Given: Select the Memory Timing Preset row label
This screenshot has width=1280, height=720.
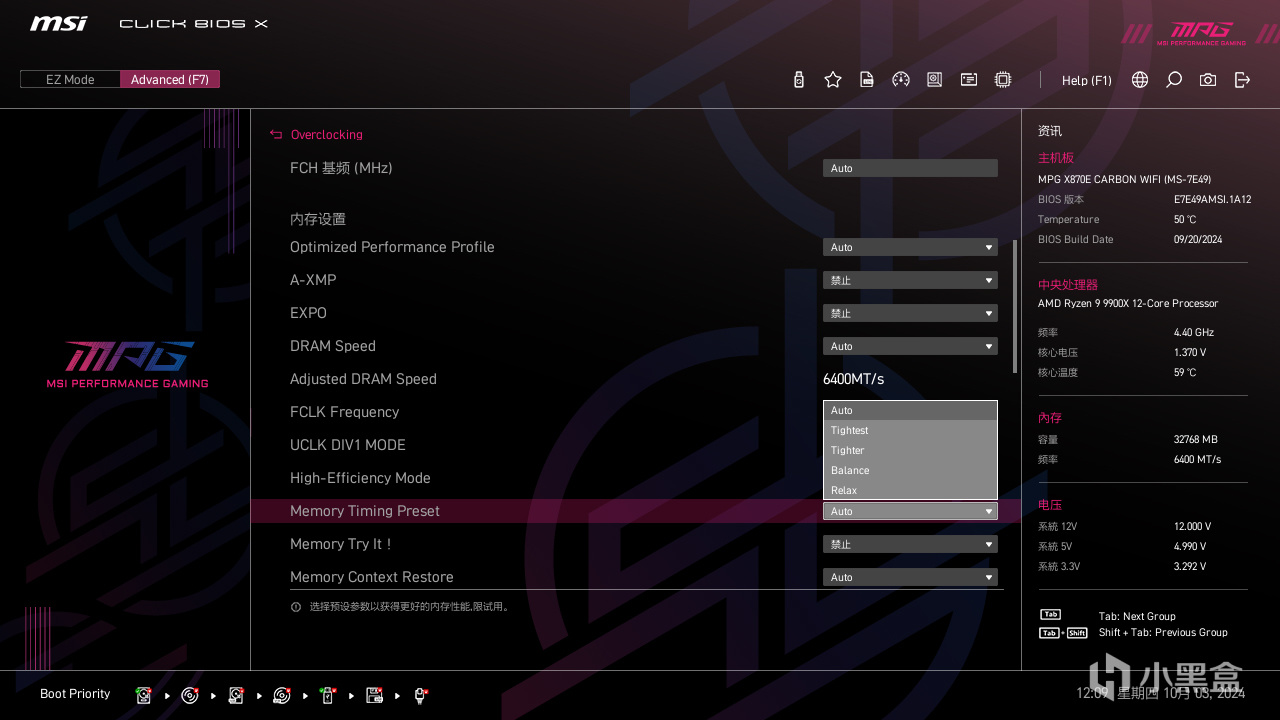Looking at the screenshot, I should [x=365, y=511].
